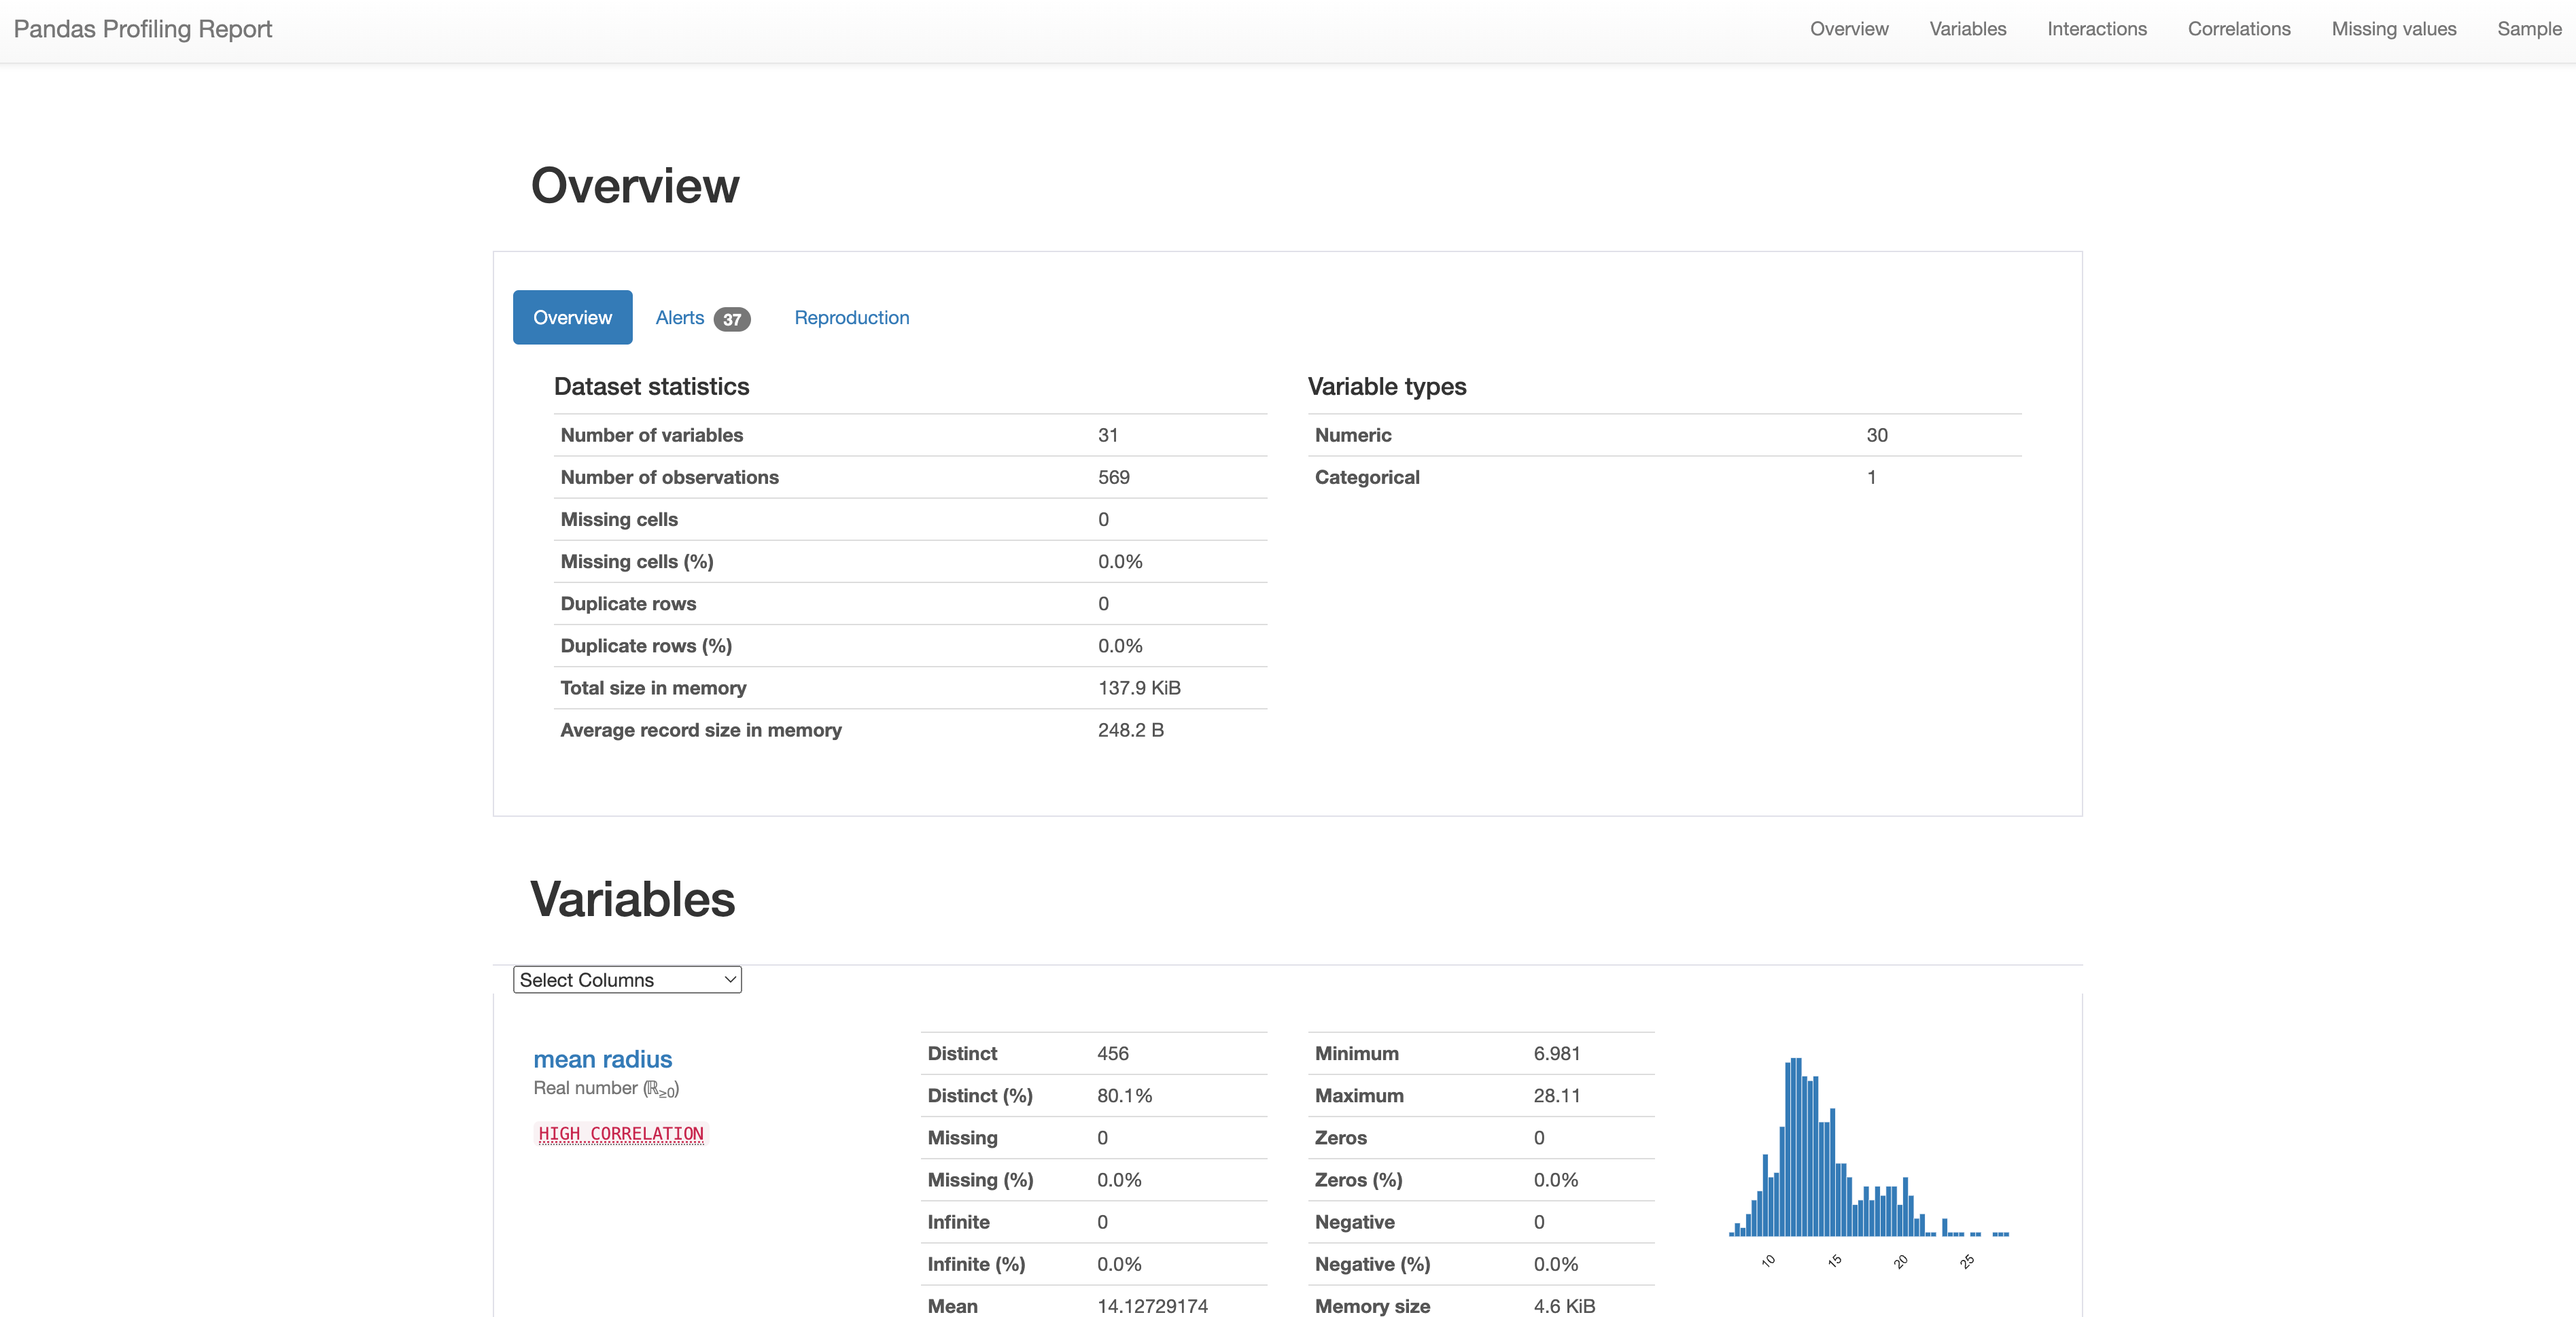Click the HIGH CORRELATION alert tag

pos(621,1134)
